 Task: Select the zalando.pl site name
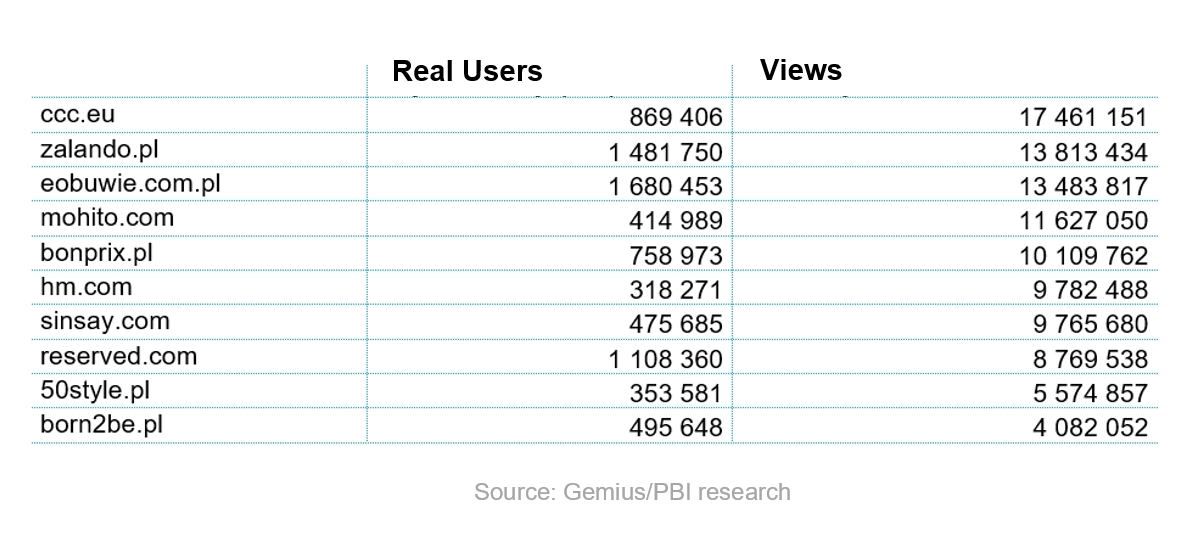coord(99,149)
